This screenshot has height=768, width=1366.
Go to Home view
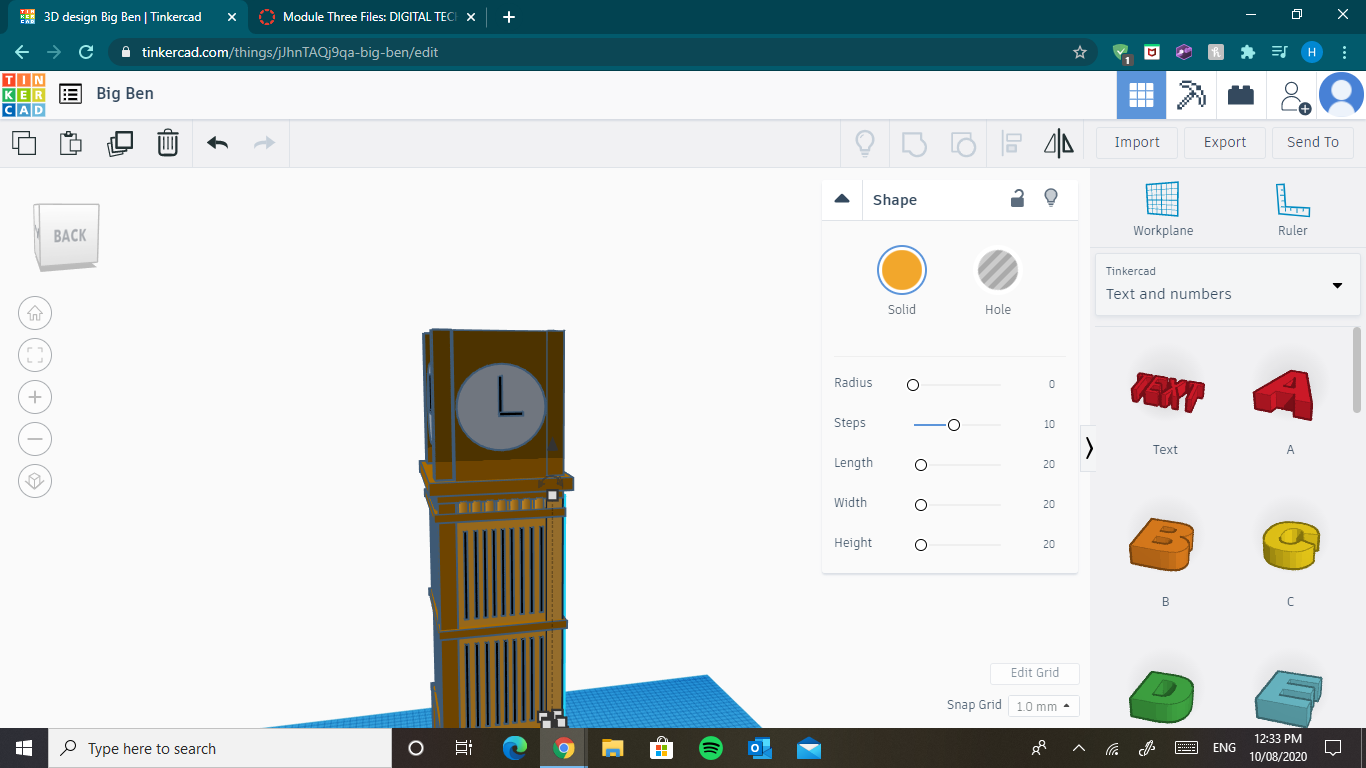point(35,313)
